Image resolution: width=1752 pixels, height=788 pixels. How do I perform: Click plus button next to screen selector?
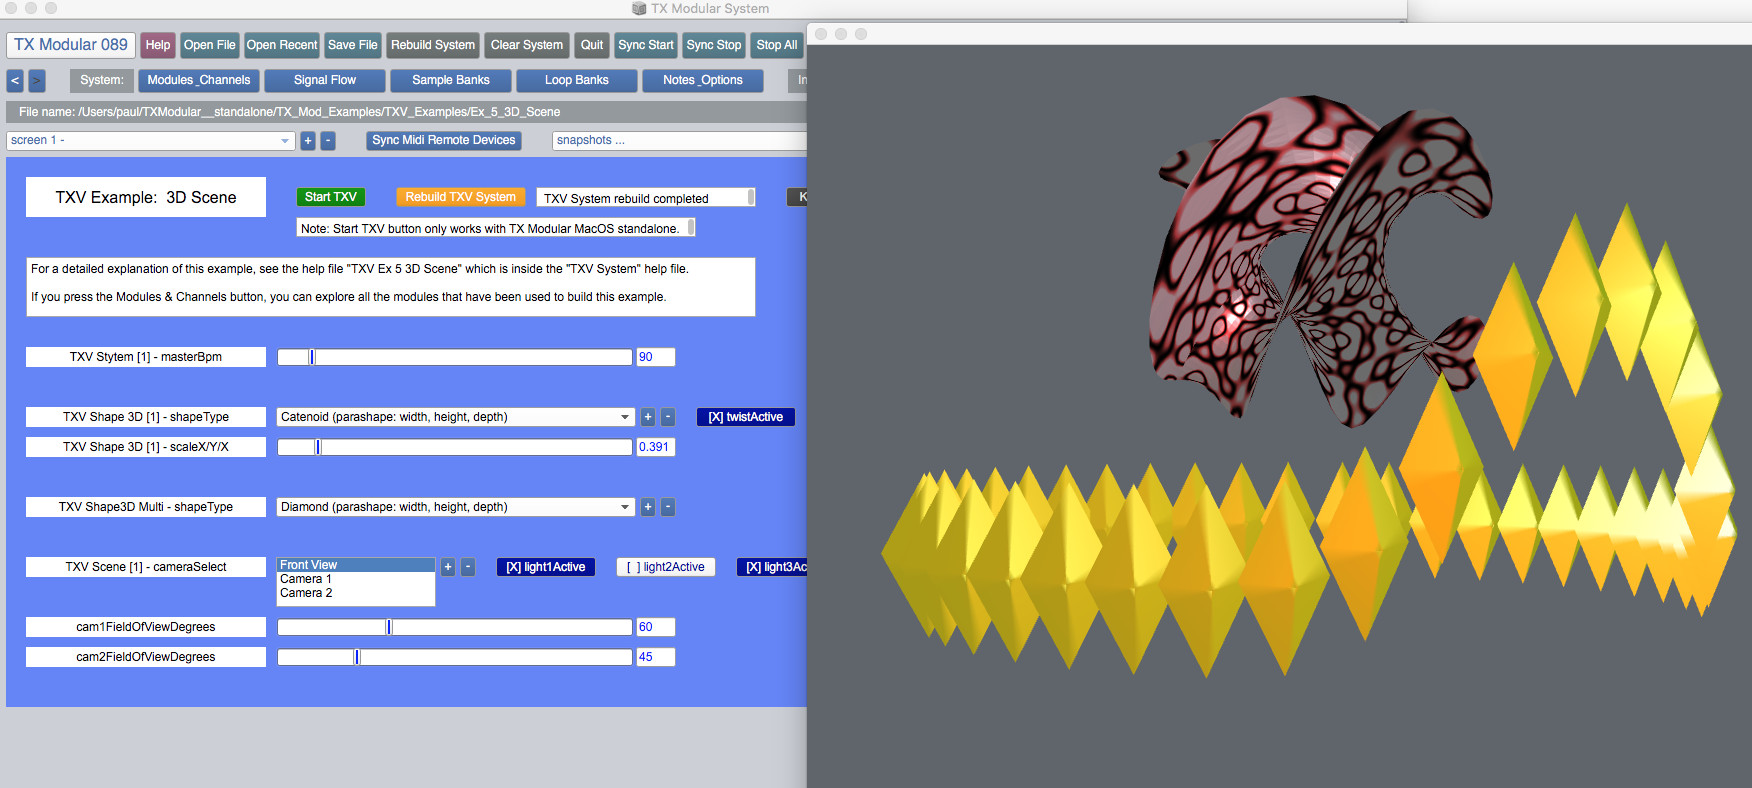pos(308,141)
